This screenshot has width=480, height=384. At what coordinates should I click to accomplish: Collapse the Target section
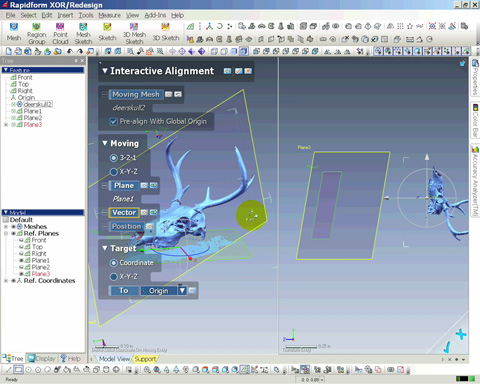(x=105, y=248)
